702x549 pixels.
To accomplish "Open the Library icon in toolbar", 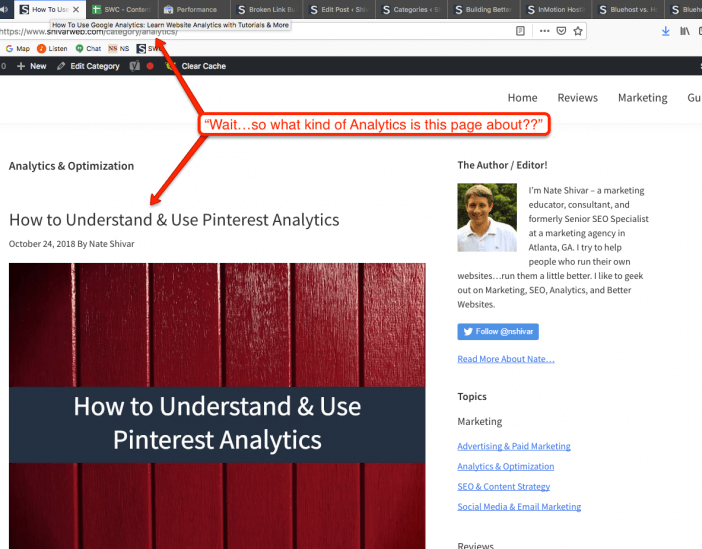I will click(685, 31).
